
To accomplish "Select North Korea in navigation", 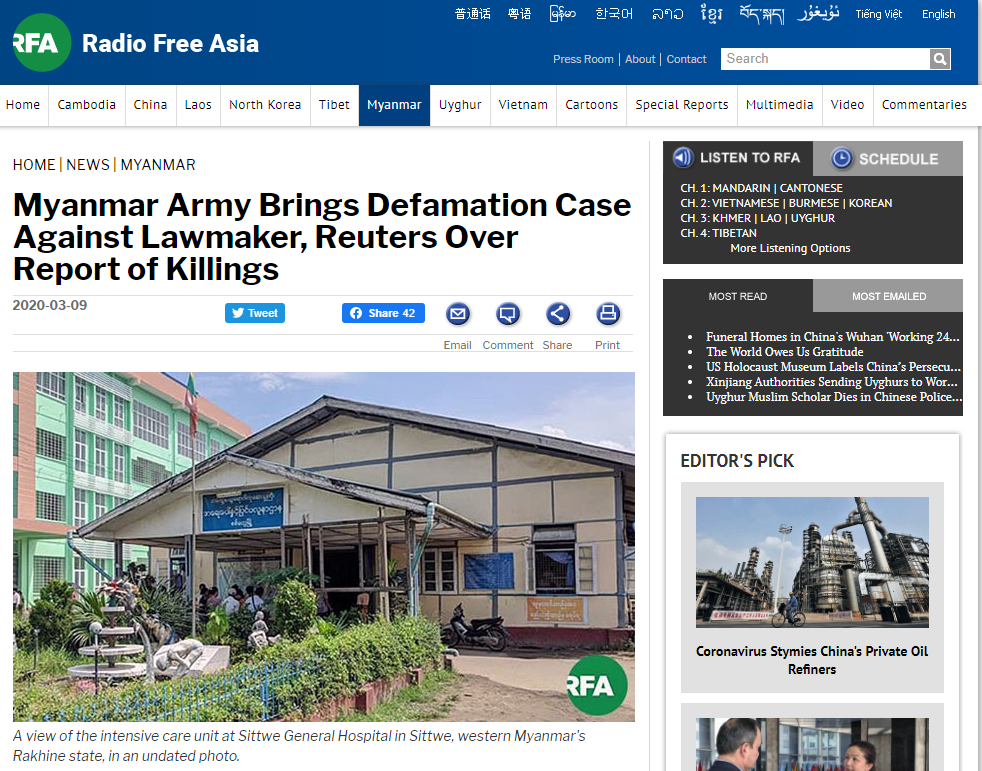I will (265, 105).
